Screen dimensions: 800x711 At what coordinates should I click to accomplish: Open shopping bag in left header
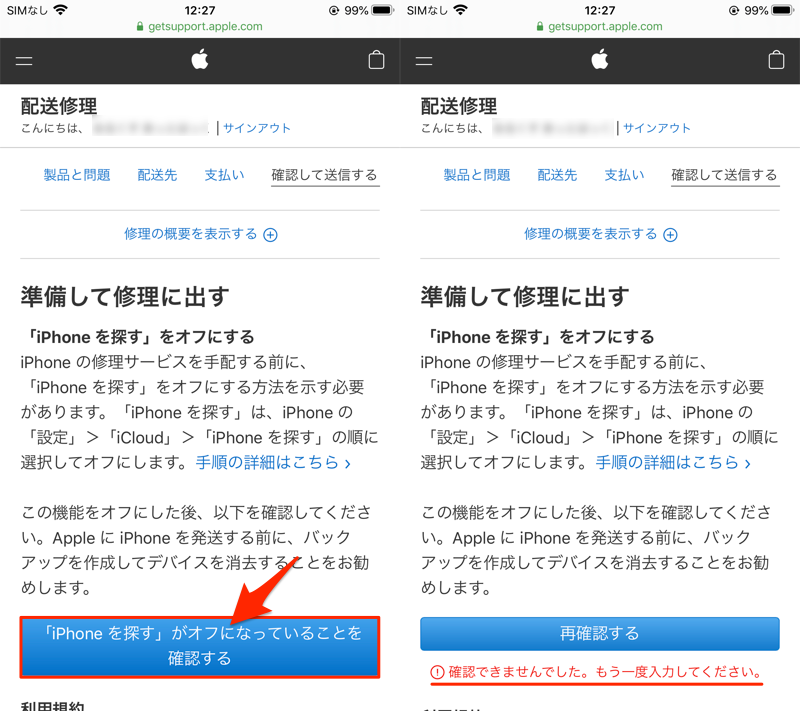tap(376, 60)
